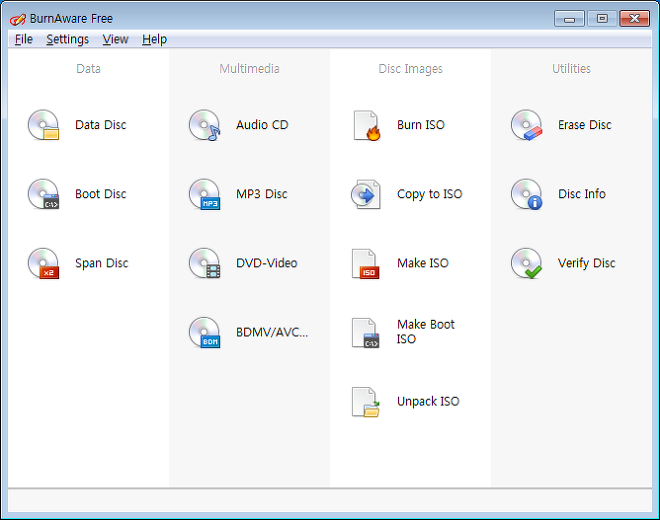
Task: Select the Disc Info label
Action: tap(582, 194)
